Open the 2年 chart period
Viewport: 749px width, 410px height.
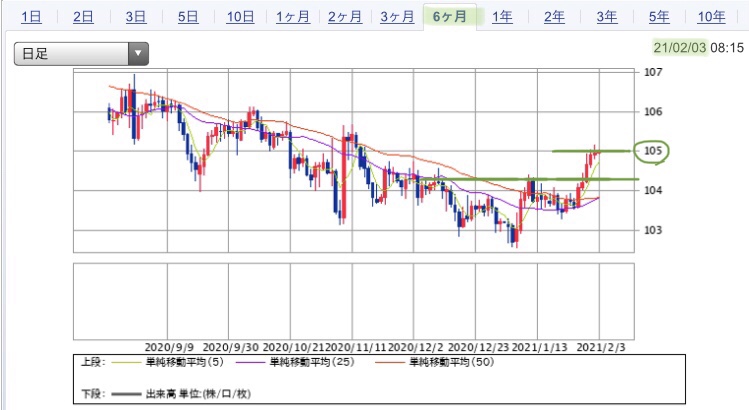point(554,17)
